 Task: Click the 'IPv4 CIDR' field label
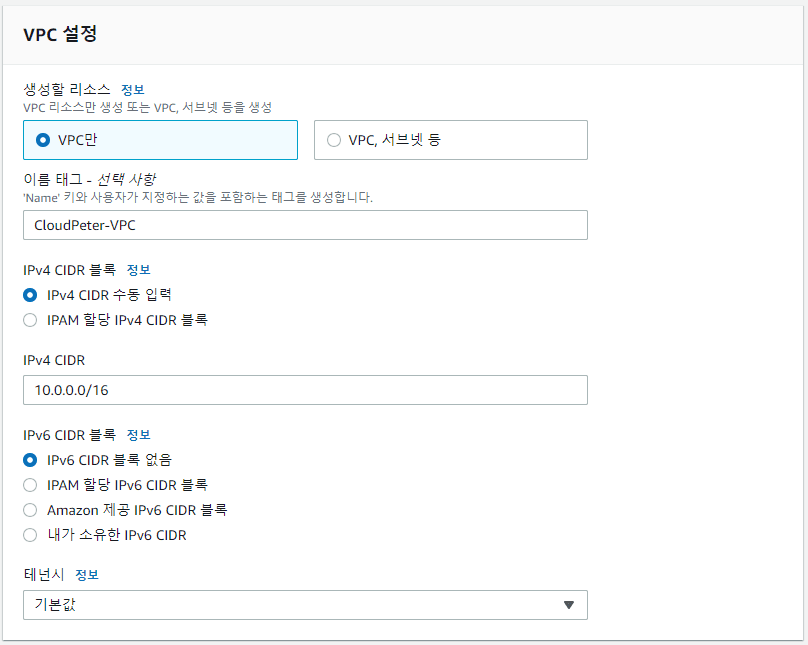point(60,360)
